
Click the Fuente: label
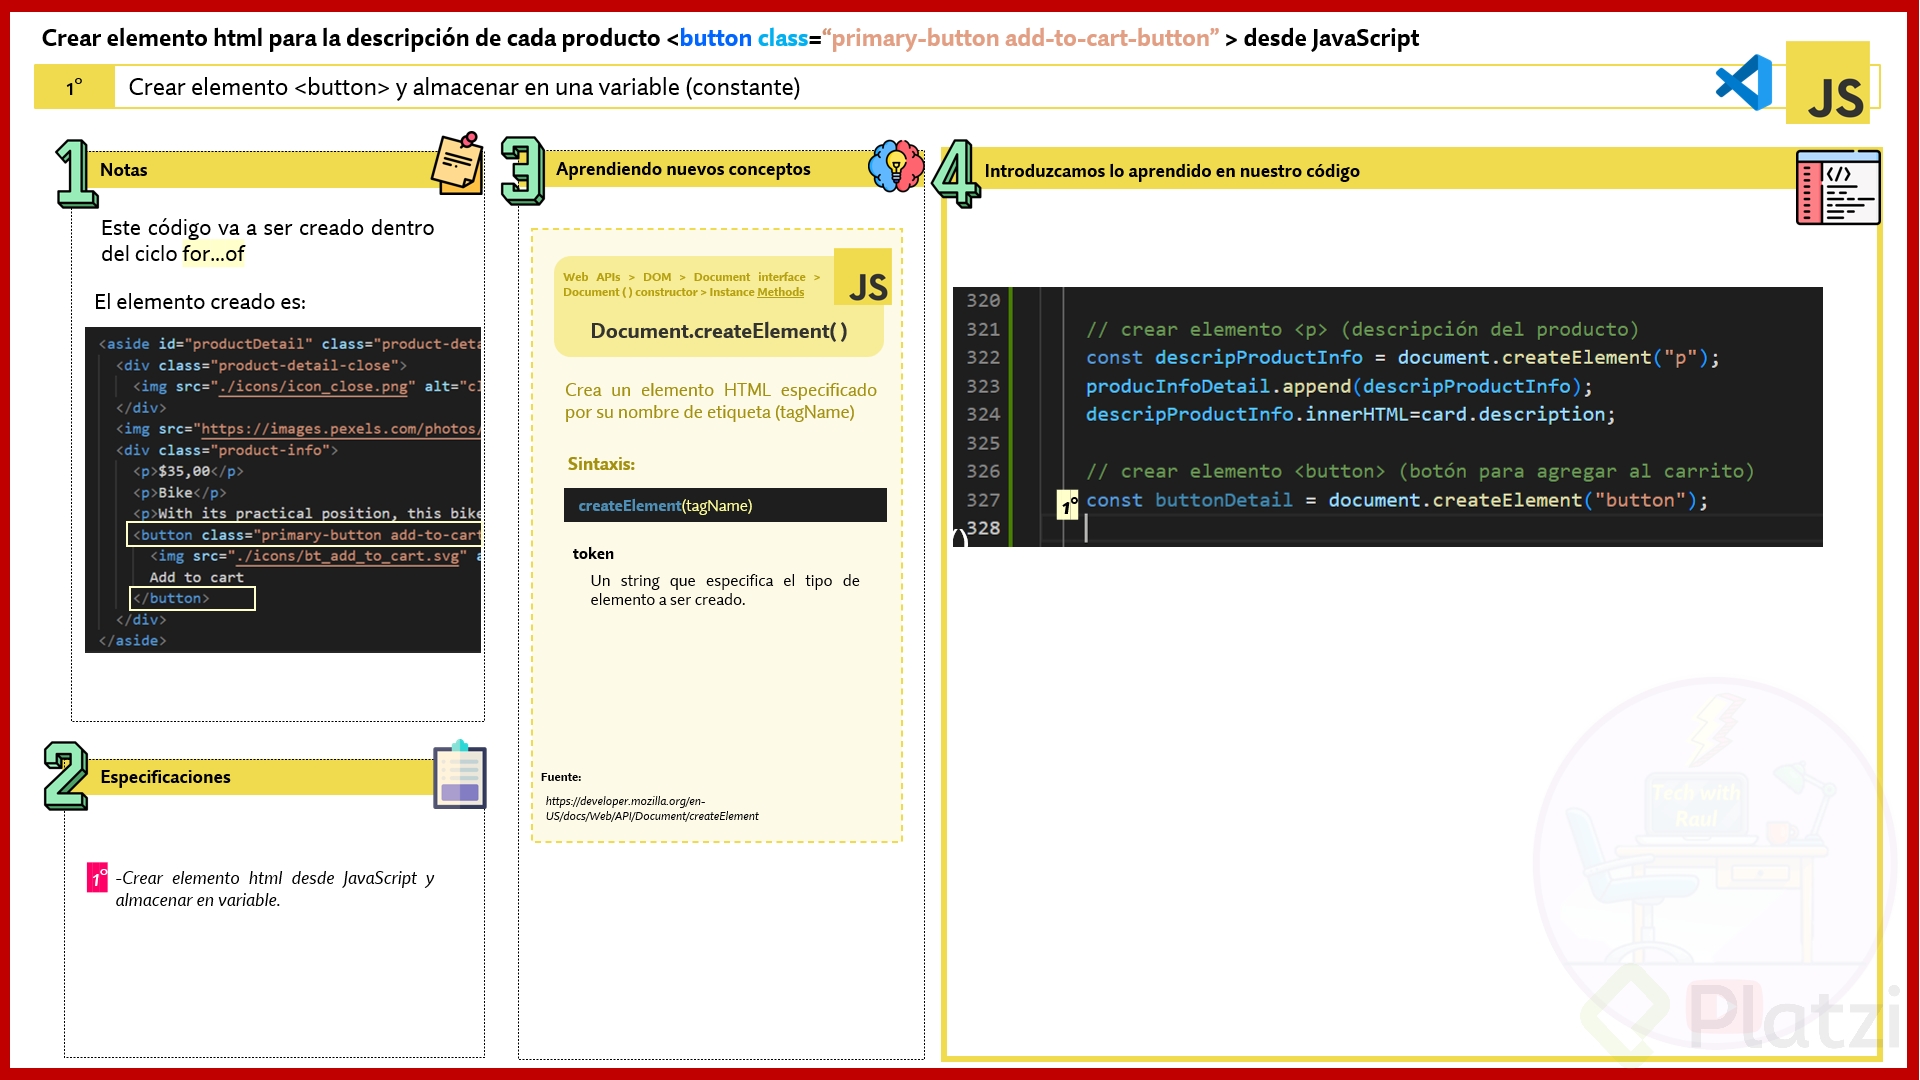coord(561,777)
